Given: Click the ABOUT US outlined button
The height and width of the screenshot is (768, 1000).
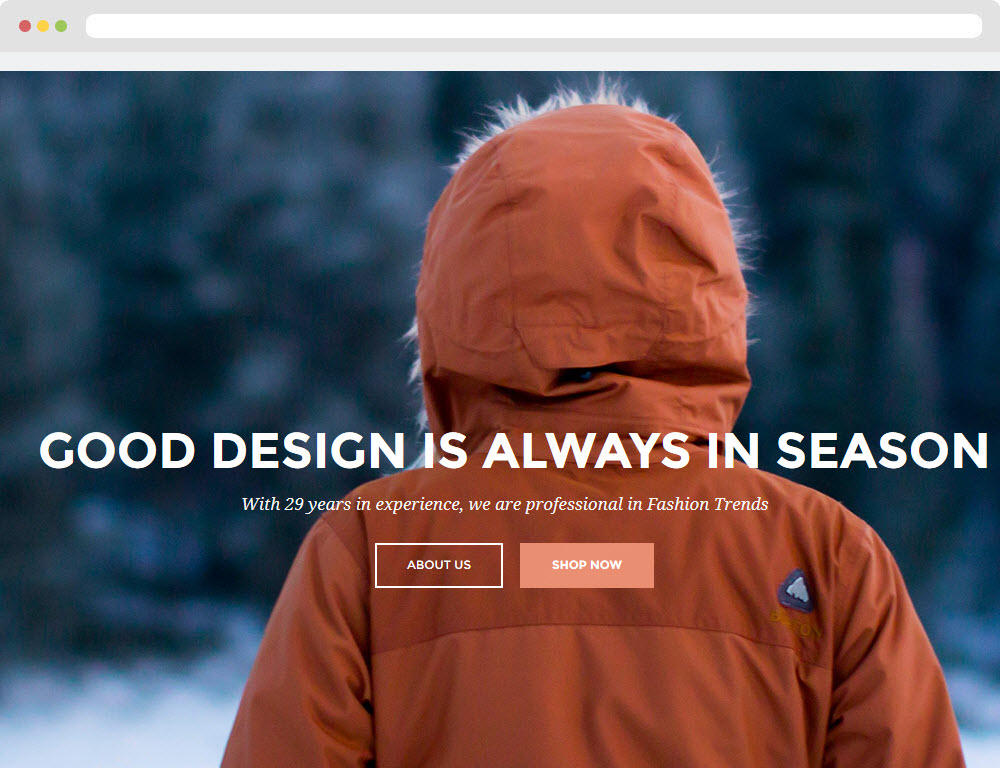Looking at the screenshot, I should [439, 565].
